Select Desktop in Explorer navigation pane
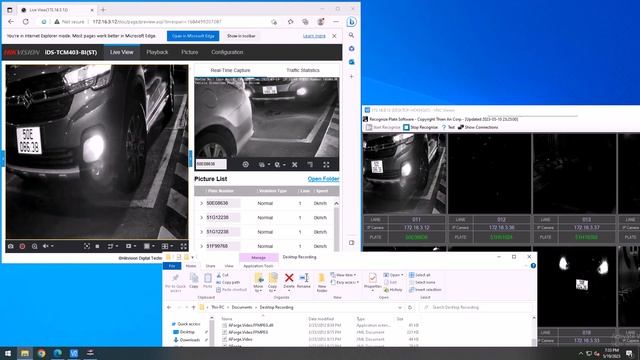Screen dimensions: 640x360 click(187, 332)
